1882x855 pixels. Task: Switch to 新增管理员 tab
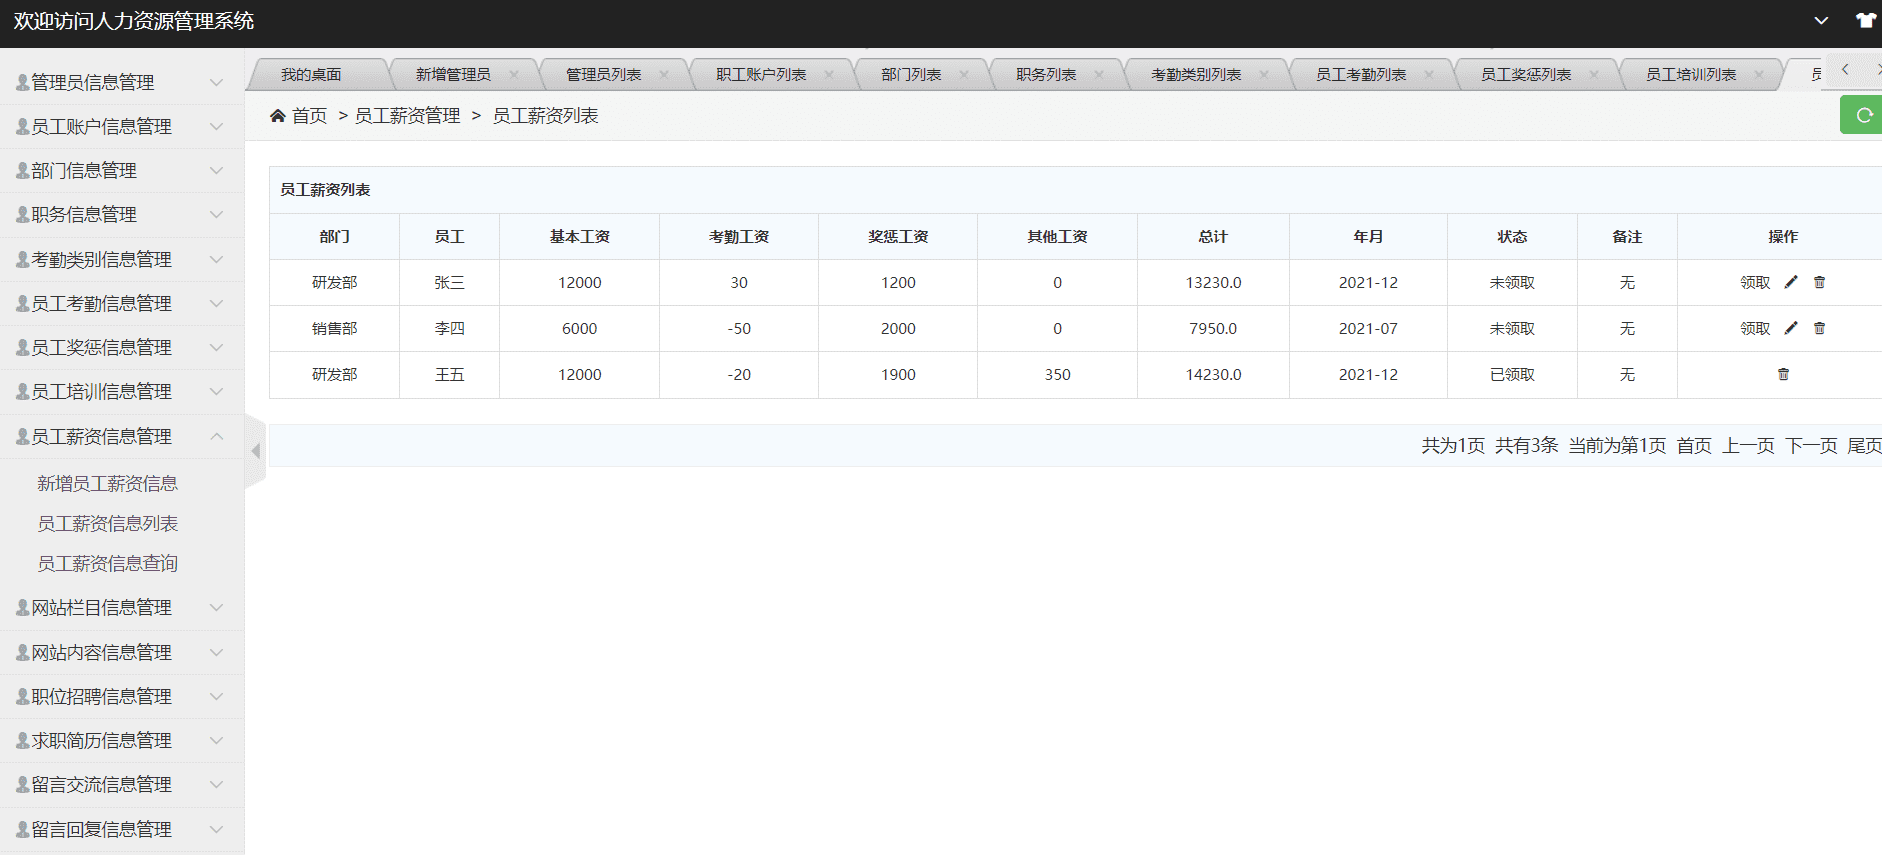[453, 75]
